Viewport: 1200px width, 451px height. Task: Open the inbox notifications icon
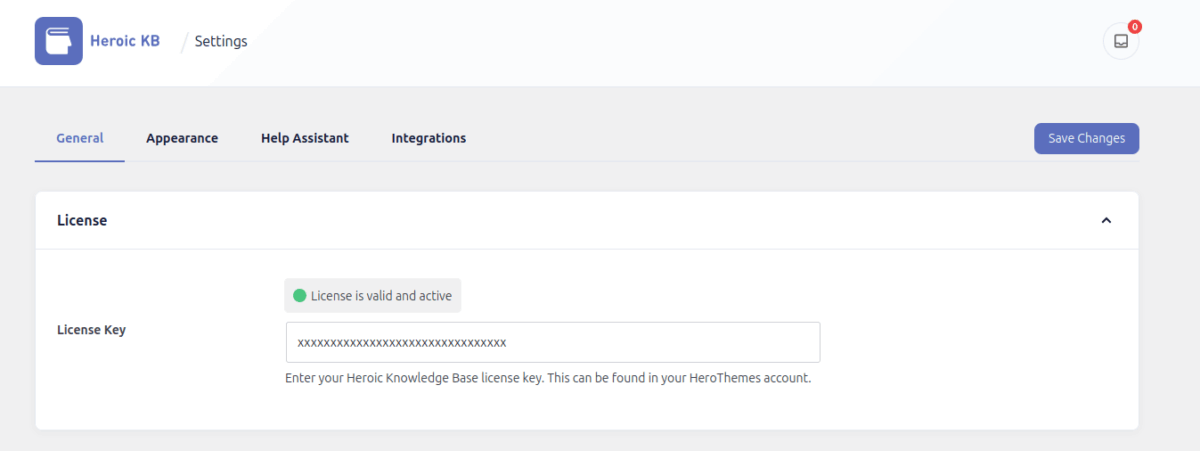click(1121, 41)
